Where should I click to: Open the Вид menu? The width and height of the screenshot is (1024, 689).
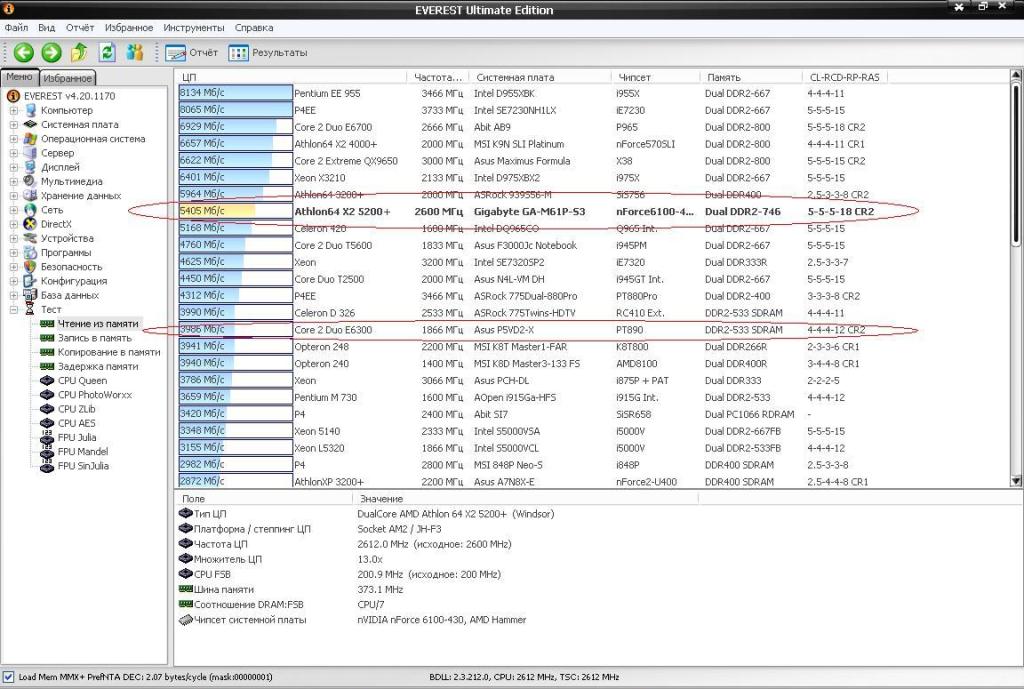coord(46,28)
